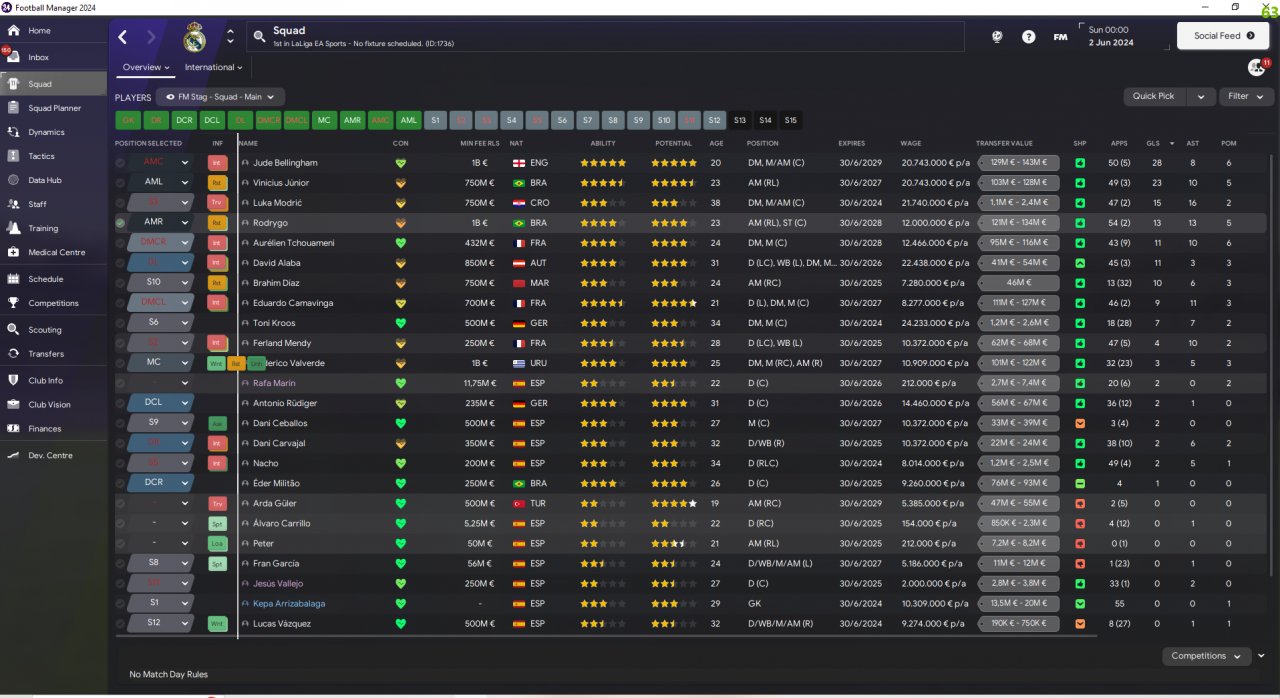Viewport: 1280px width, 698px height.
Task: Select the S13 substitute chip
Action: (740, 120)
